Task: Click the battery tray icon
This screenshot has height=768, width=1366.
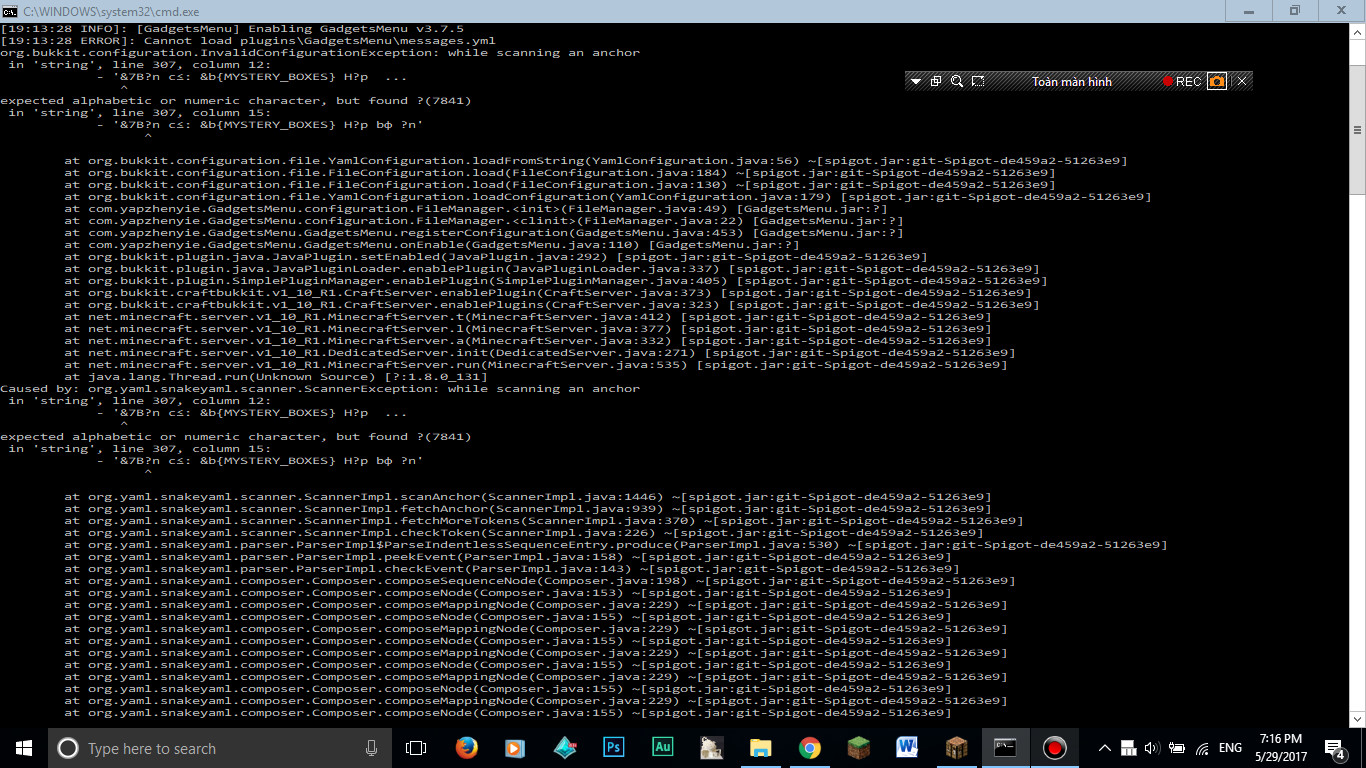Action: (x=1176, y=748)
